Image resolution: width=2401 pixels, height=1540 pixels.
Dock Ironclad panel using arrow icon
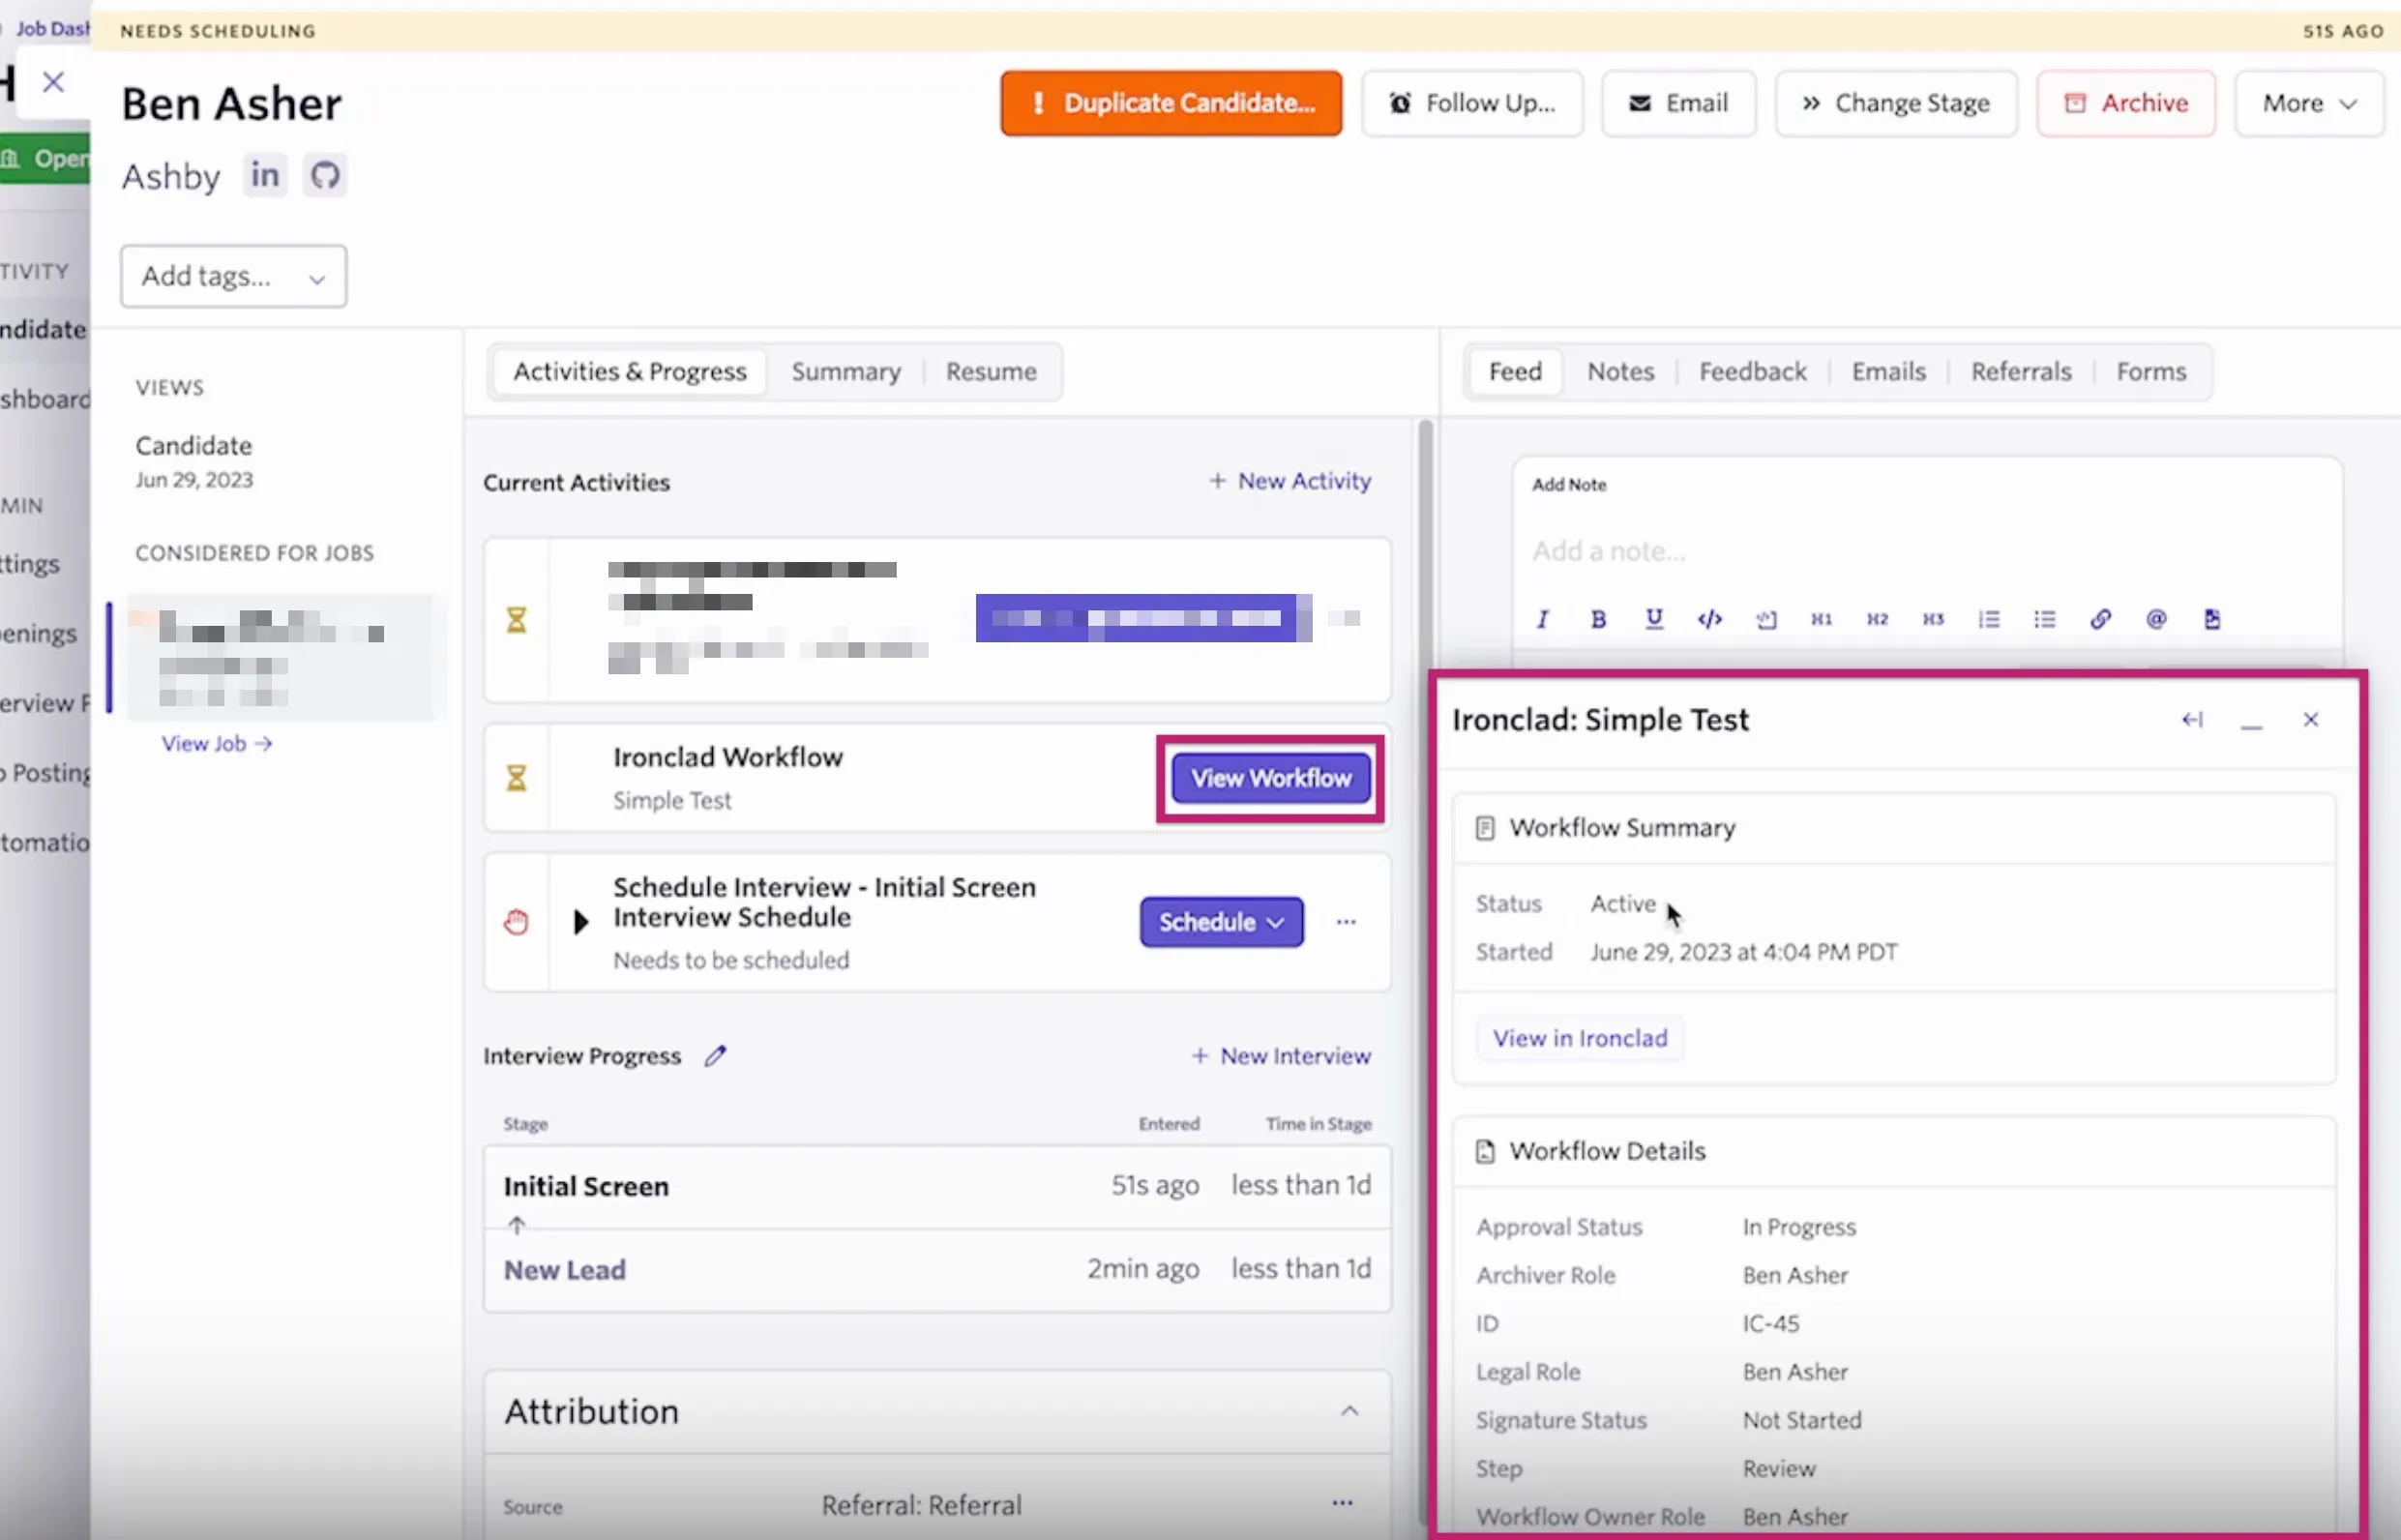coord(2192,720)
